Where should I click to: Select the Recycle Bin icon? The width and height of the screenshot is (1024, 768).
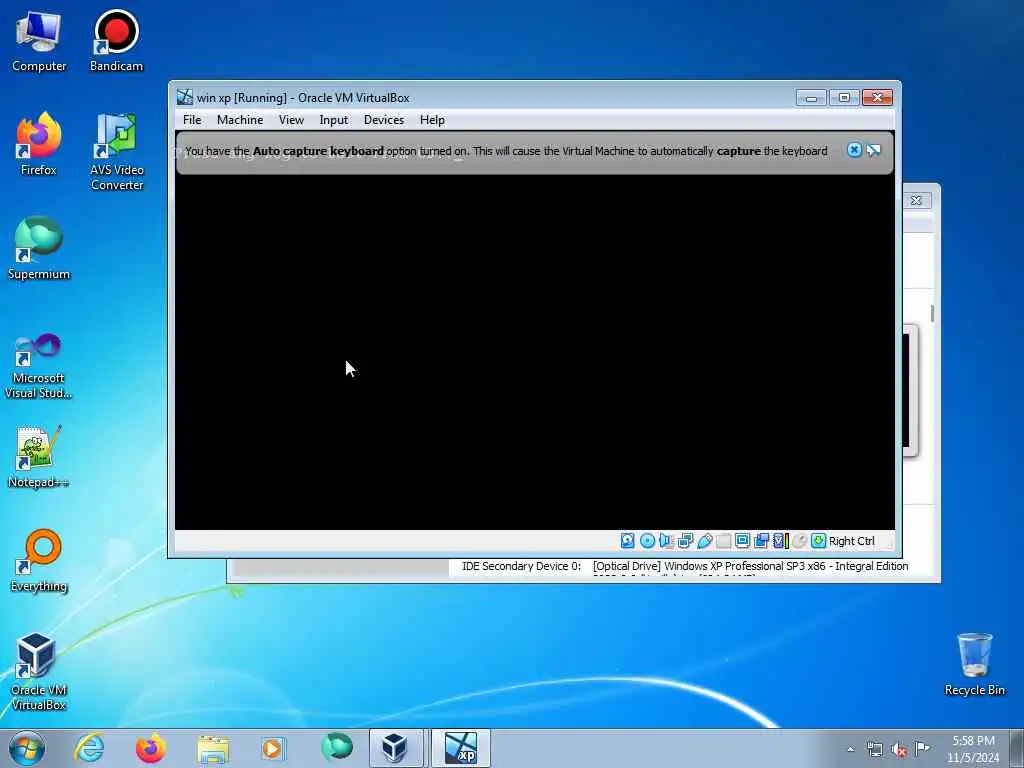[974, 665]
